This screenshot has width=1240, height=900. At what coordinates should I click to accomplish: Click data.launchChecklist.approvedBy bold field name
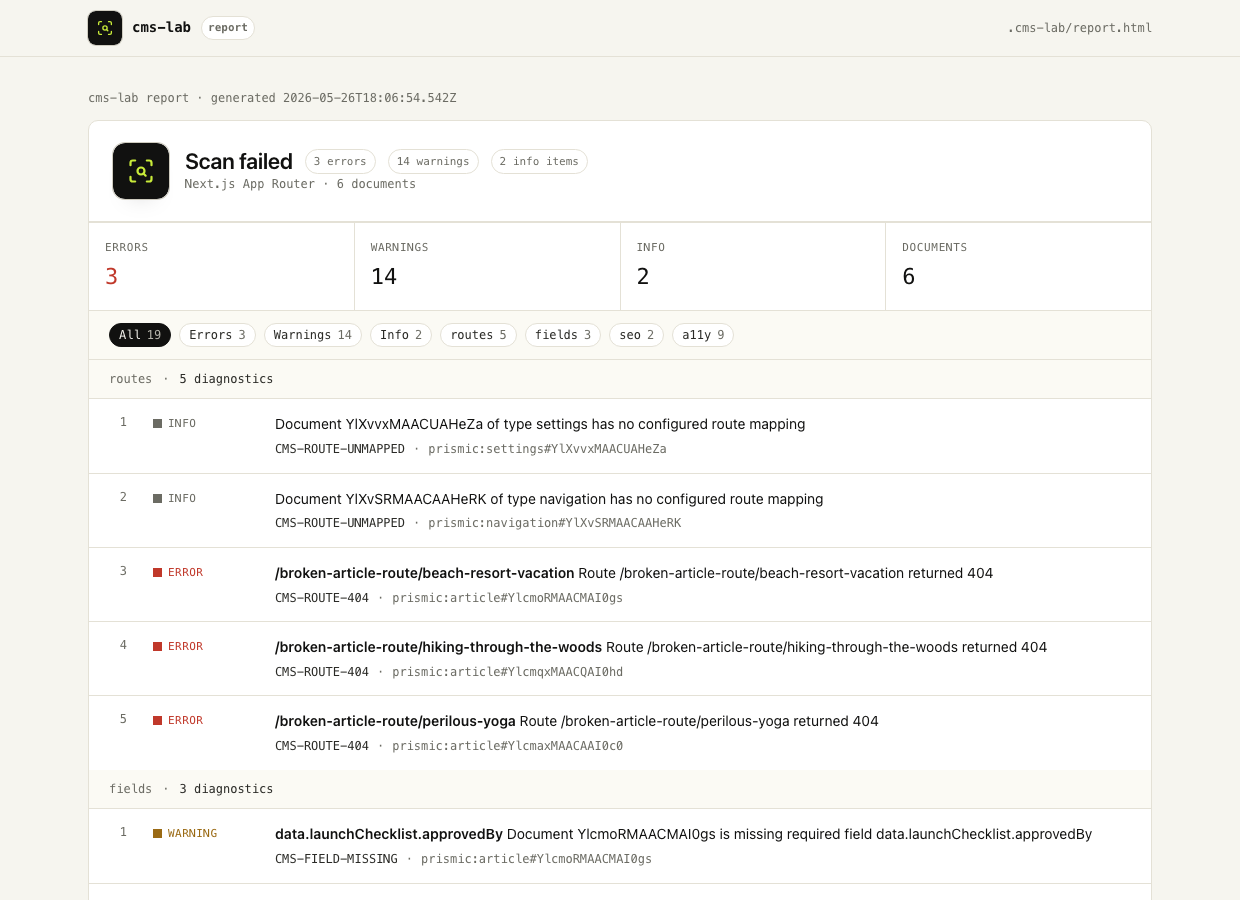(389, 834)
